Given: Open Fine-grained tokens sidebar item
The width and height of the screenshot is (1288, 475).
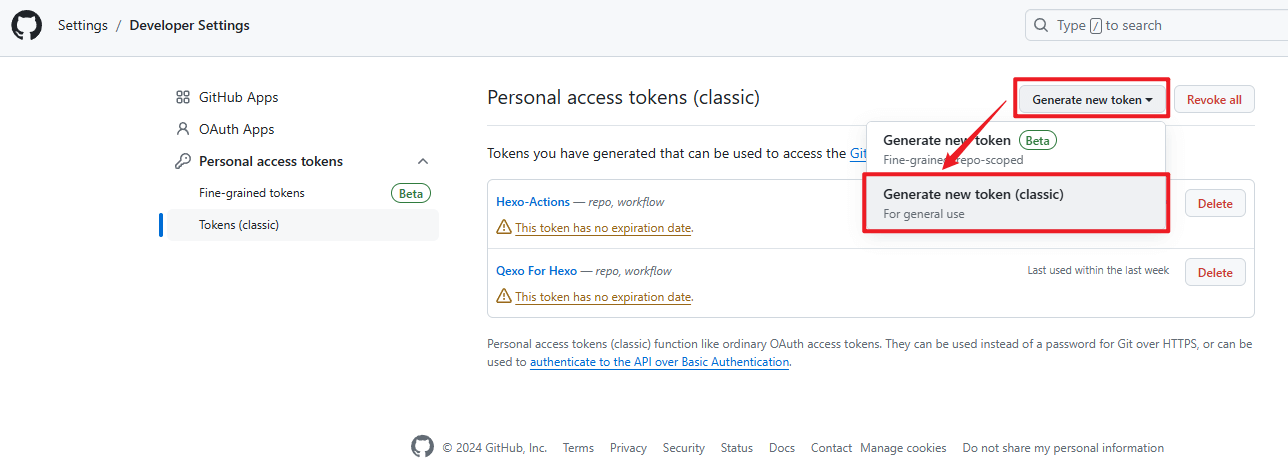Looking at the screenshot, I should 252,193.
